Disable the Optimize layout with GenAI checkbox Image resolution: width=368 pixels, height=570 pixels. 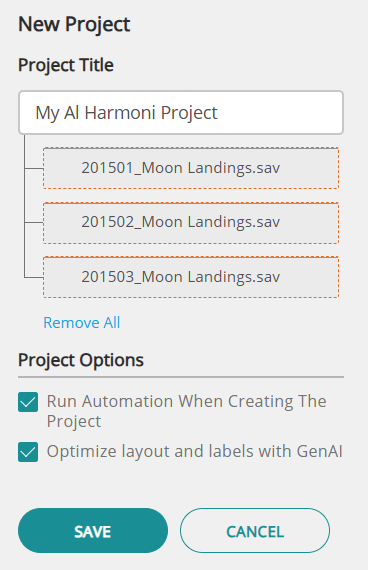click(28, 452)
